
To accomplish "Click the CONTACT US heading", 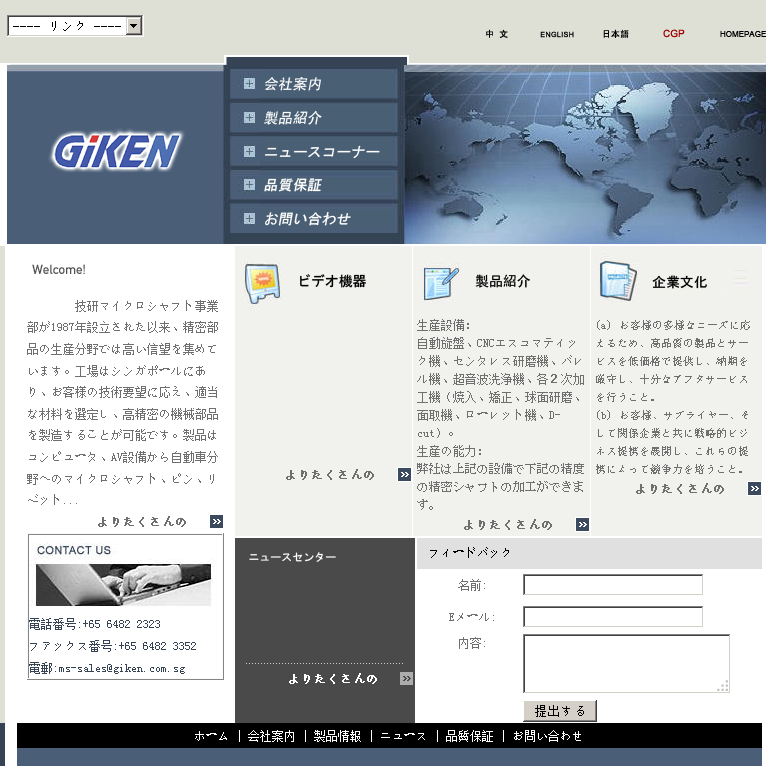I will [74, 551].
